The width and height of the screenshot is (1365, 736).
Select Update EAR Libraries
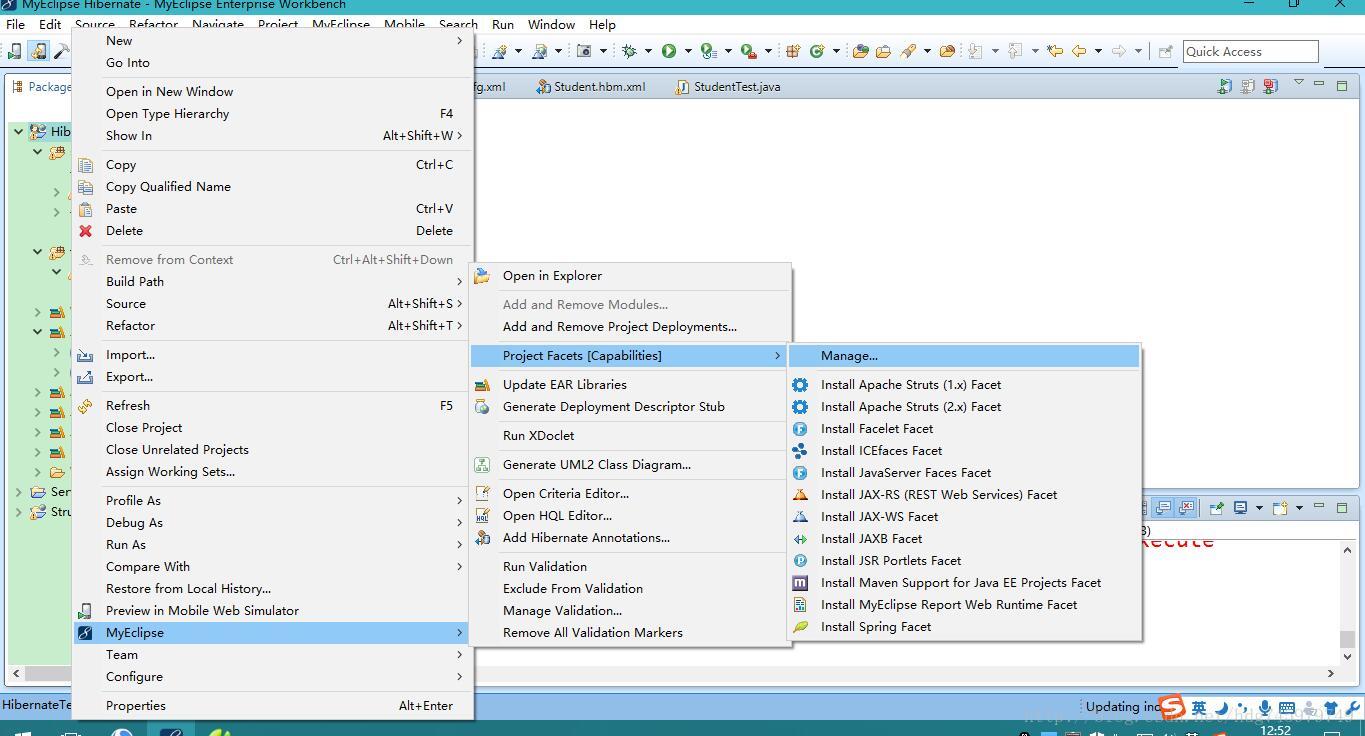point(629,385)
